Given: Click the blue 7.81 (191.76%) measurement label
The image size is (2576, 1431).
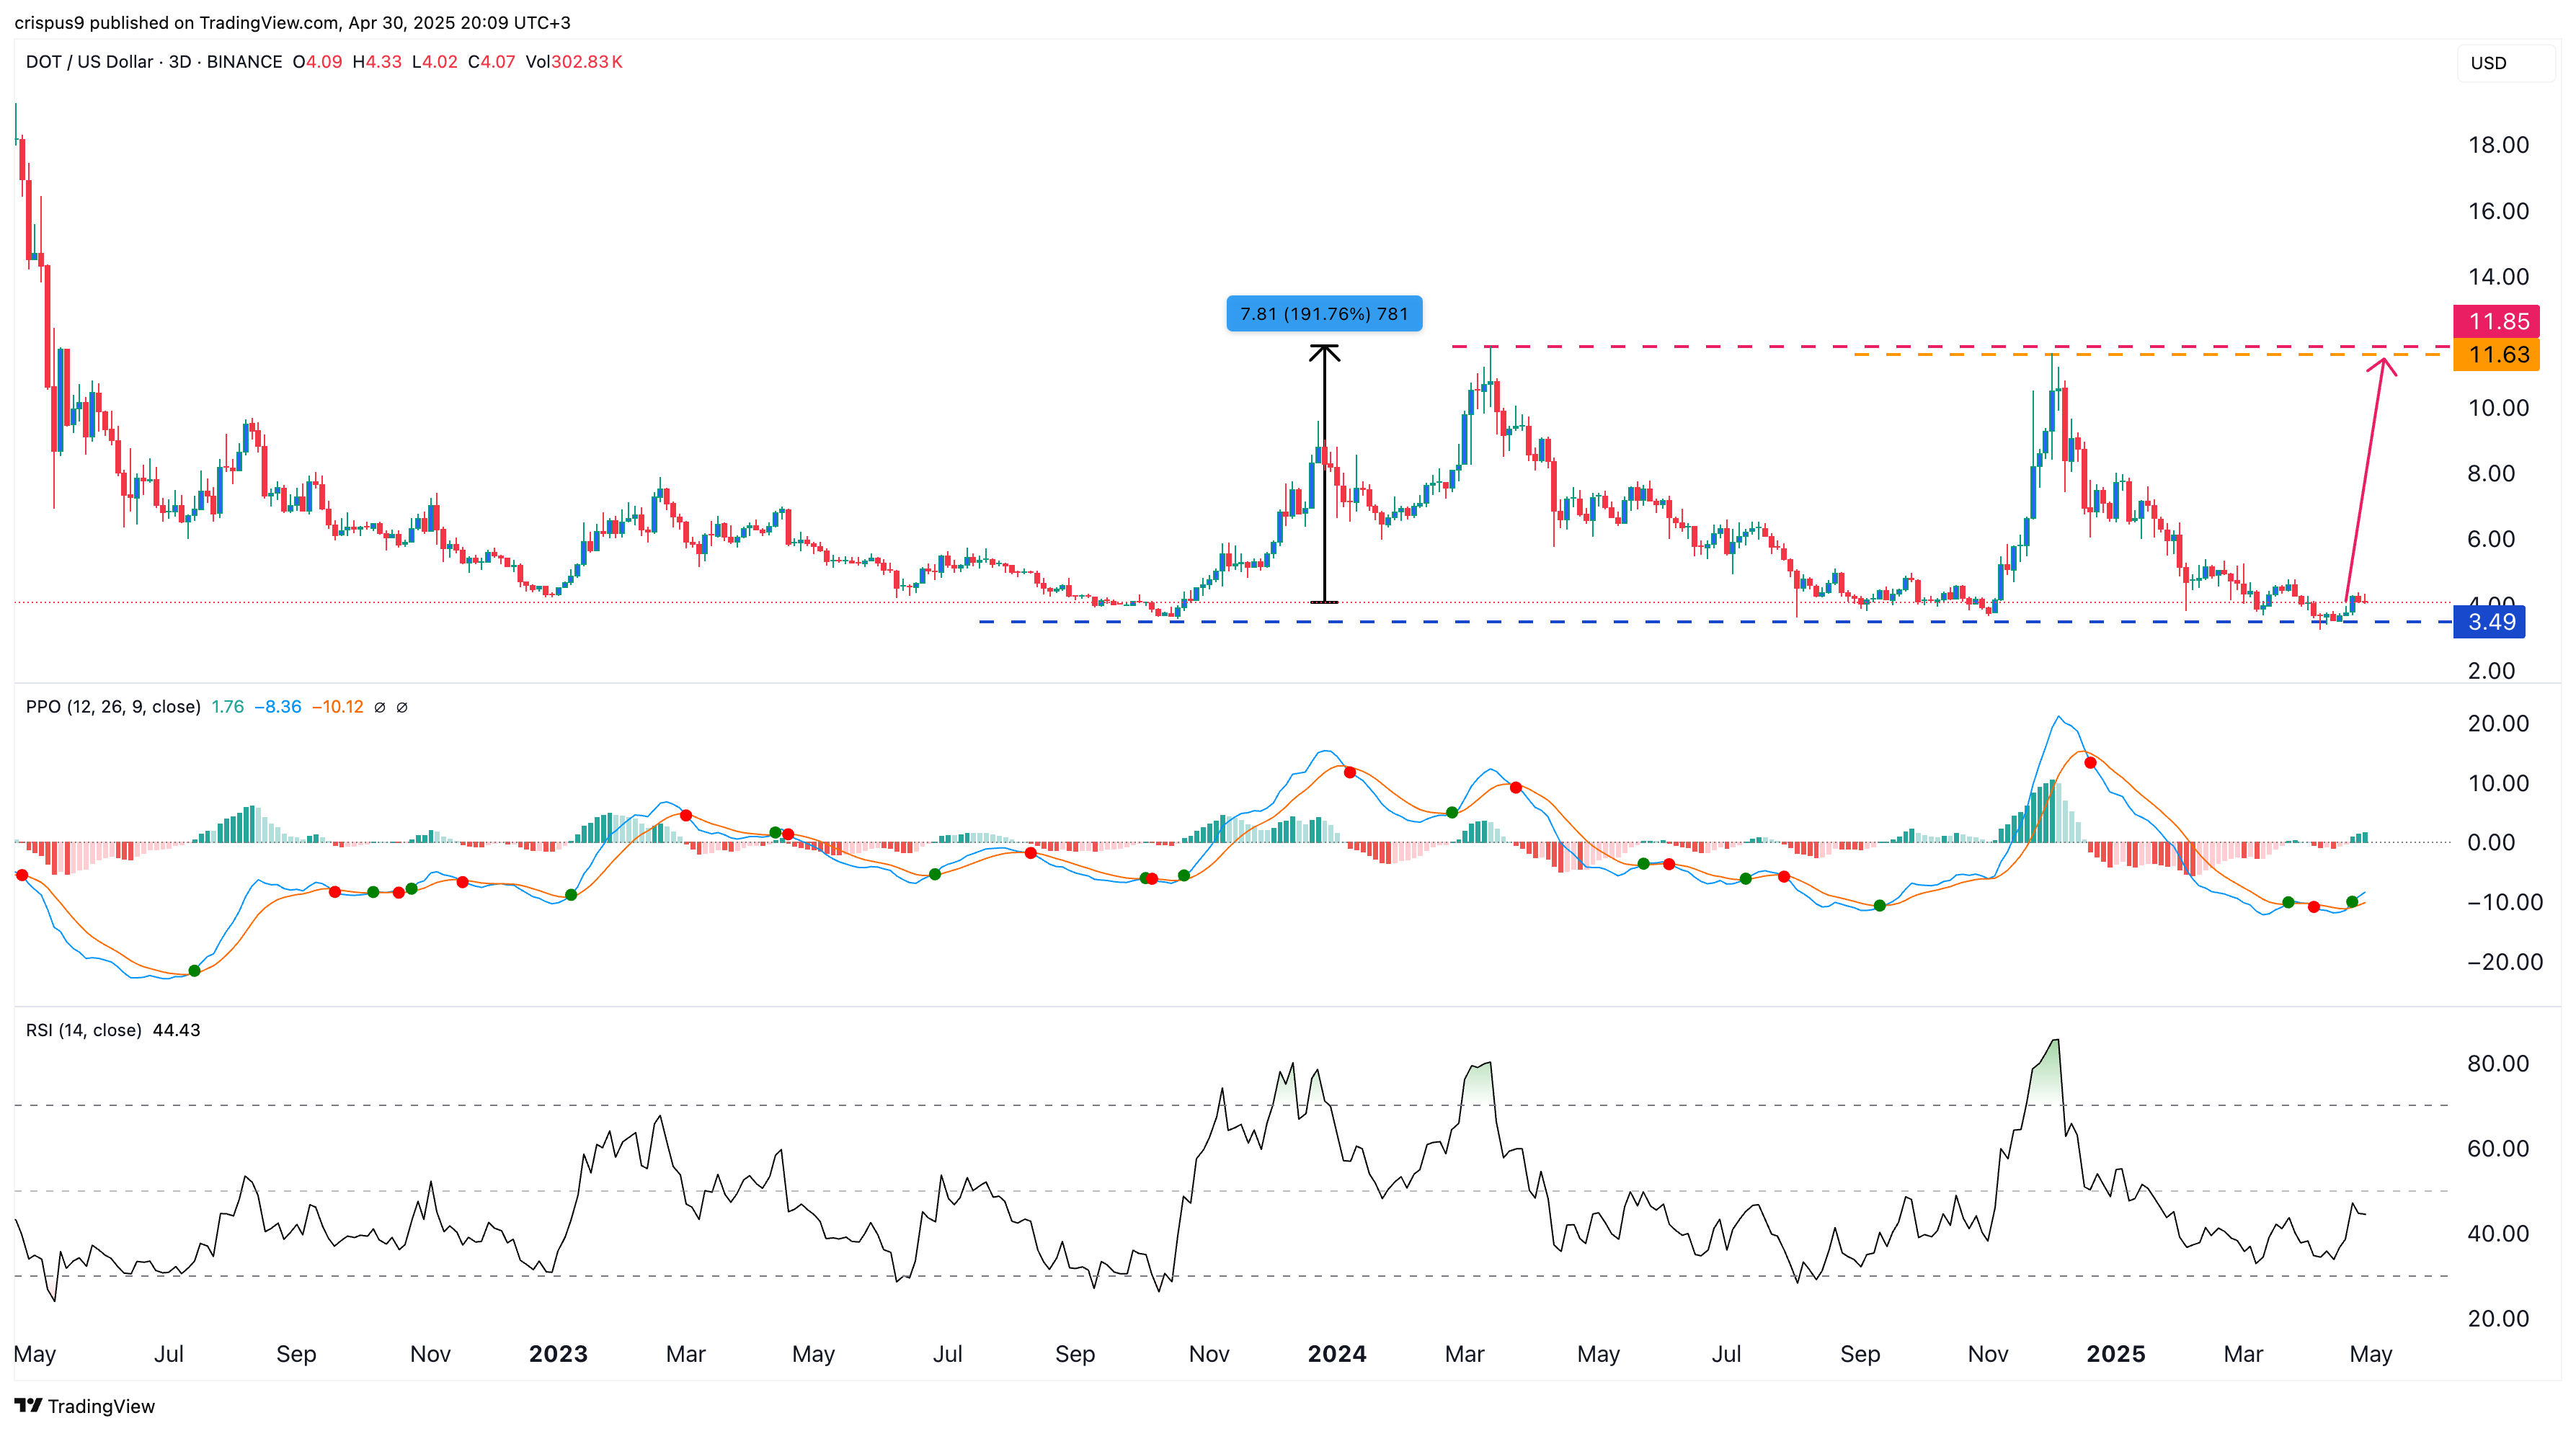Looking at the screenshot, I should (x=1324, y=314).
